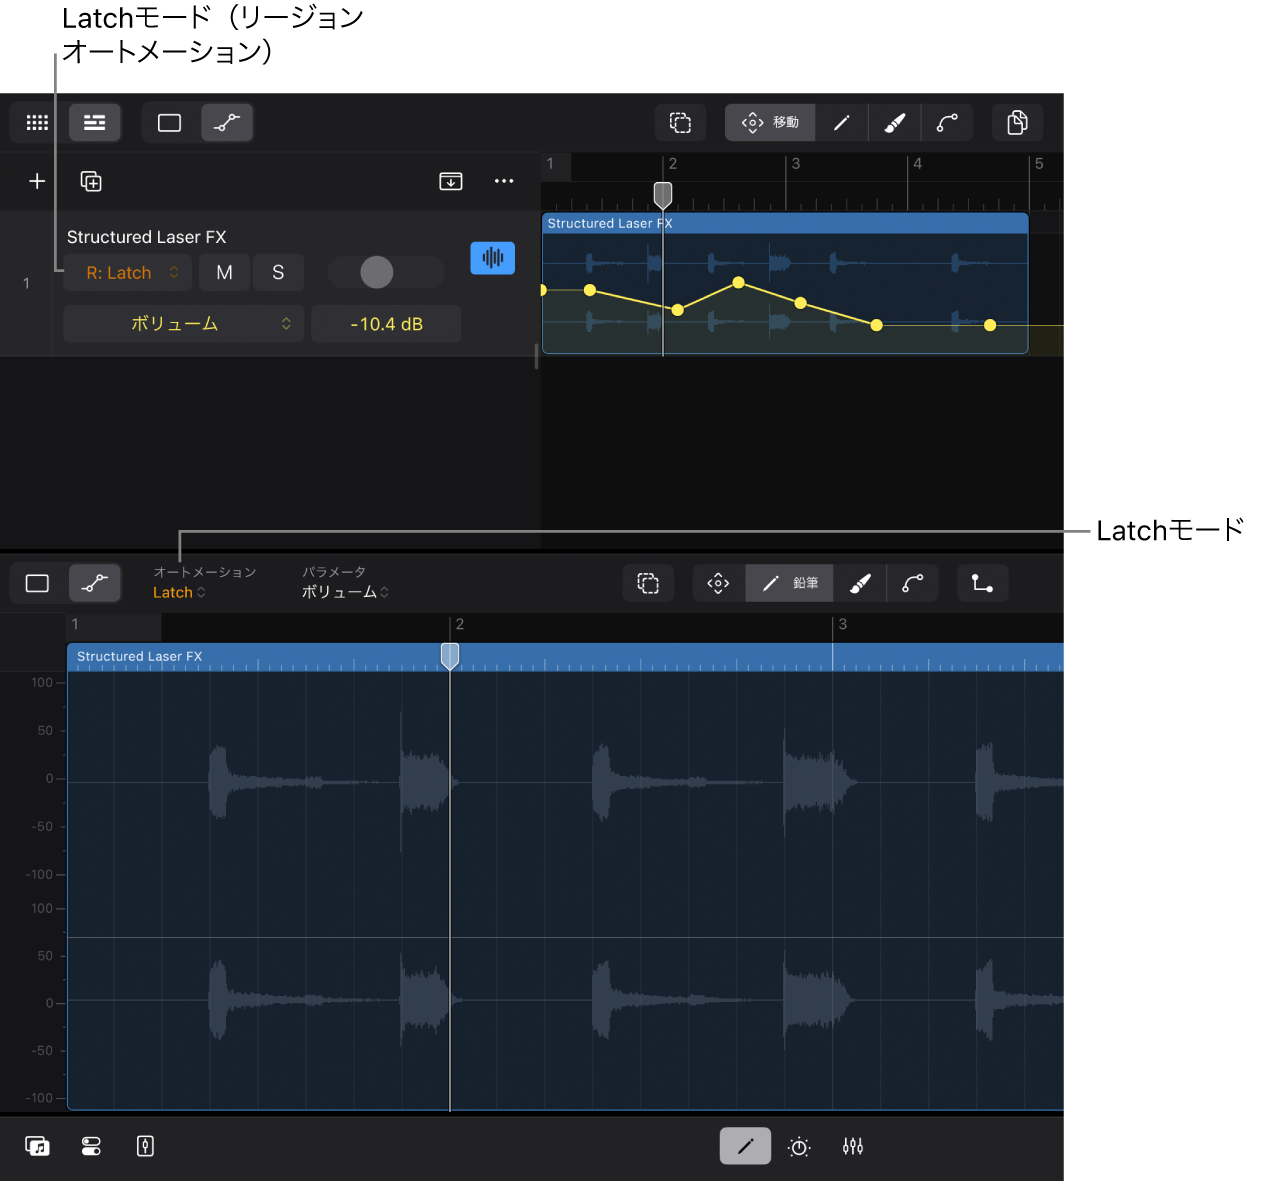Click the marquee select icon in top toolbar

[681, 123]
